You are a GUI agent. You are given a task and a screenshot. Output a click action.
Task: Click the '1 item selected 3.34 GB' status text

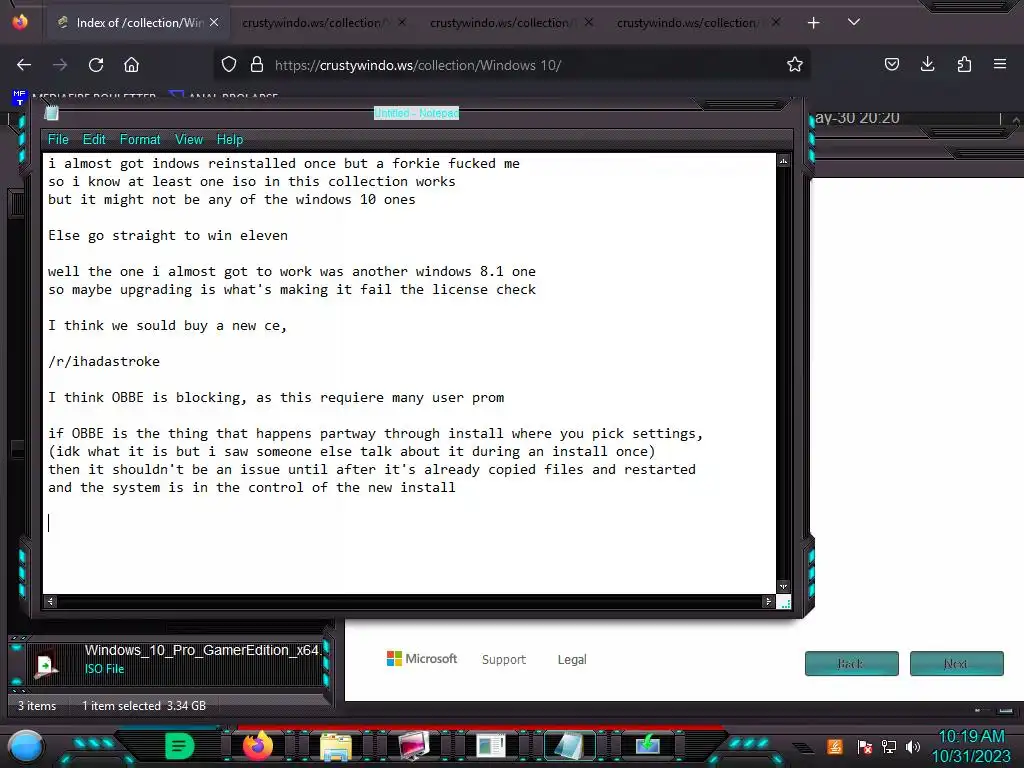coord(144,706)
